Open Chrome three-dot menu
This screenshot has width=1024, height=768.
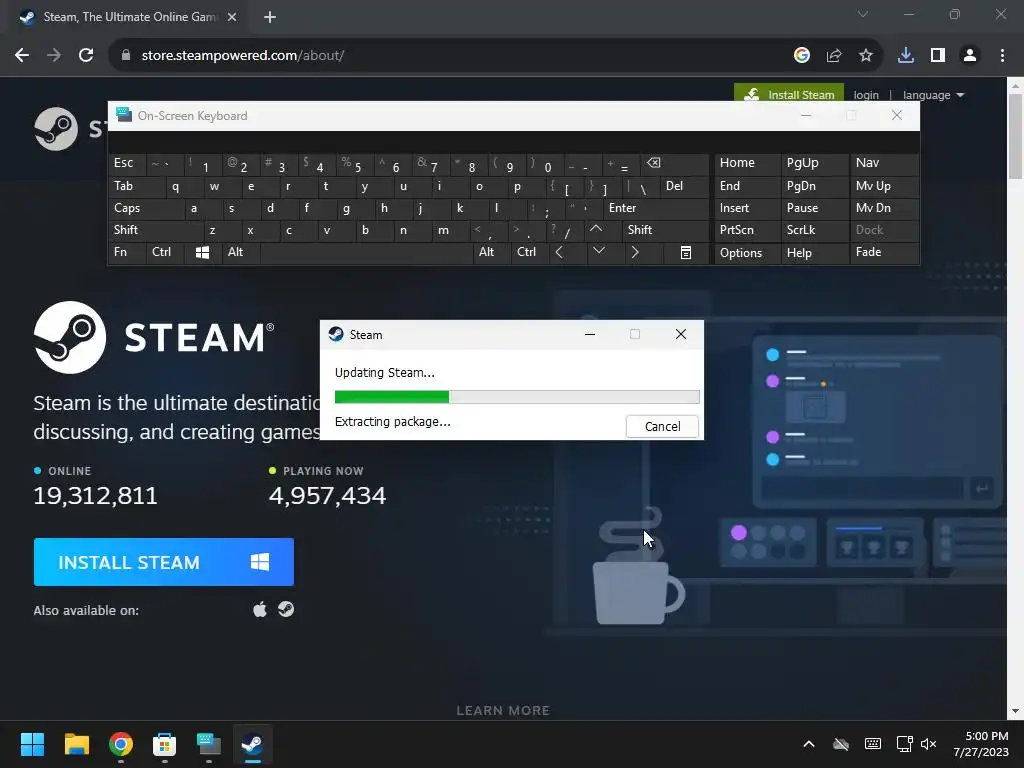(1002, 56)
